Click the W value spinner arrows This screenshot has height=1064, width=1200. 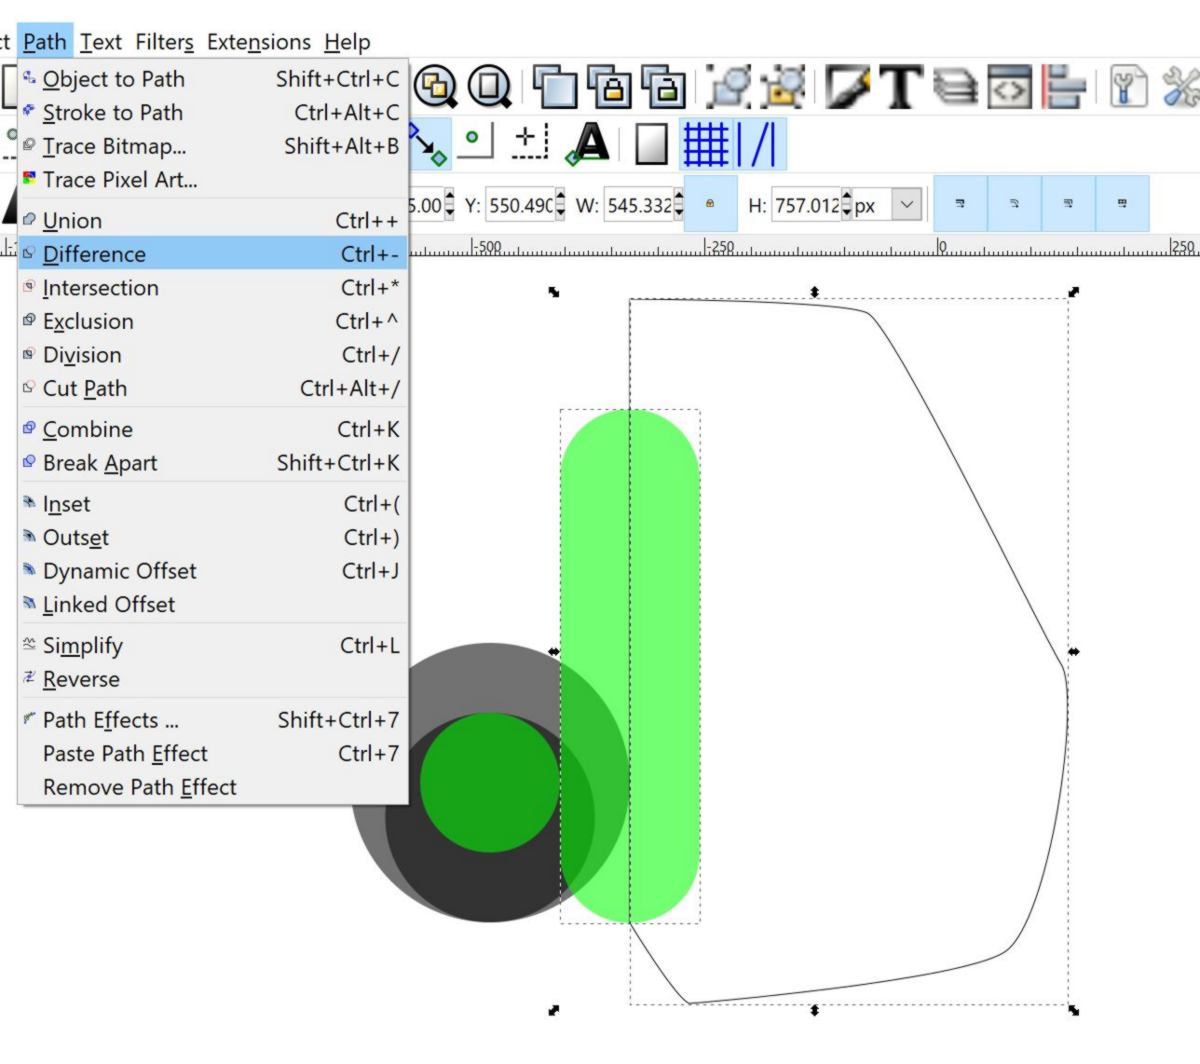point(679,205)
